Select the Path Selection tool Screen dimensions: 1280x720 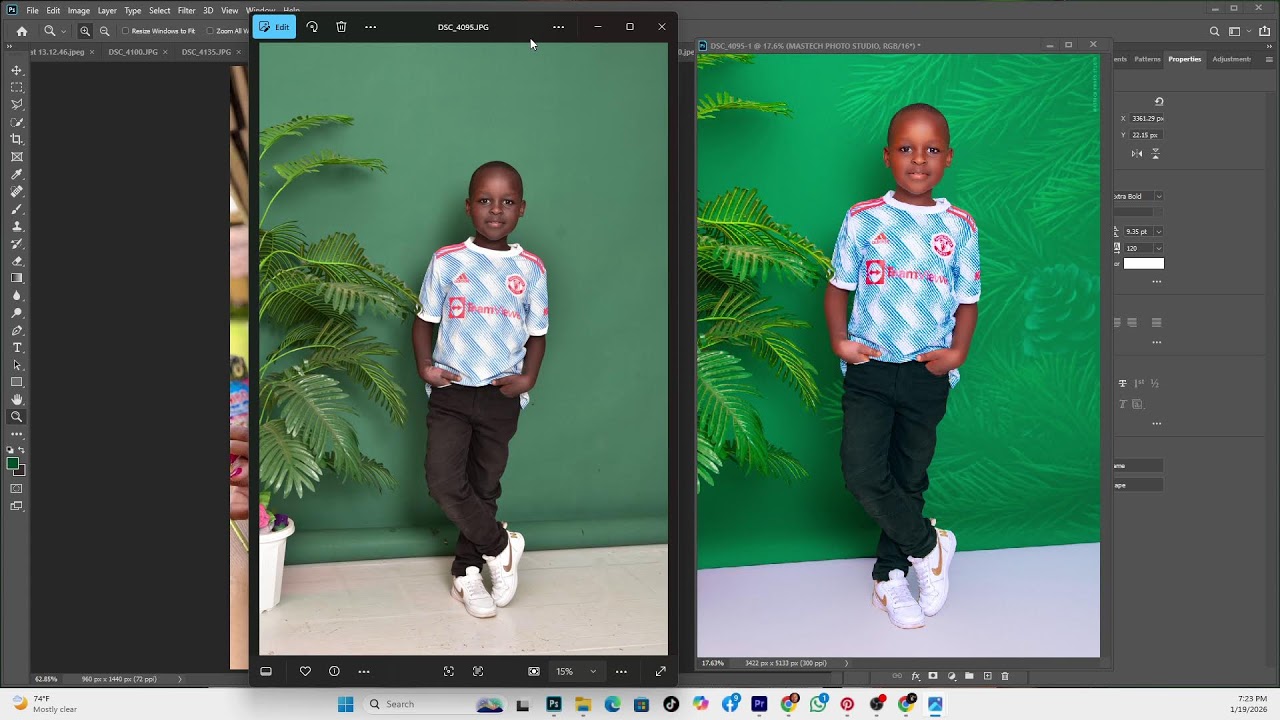tap(17, 365)
